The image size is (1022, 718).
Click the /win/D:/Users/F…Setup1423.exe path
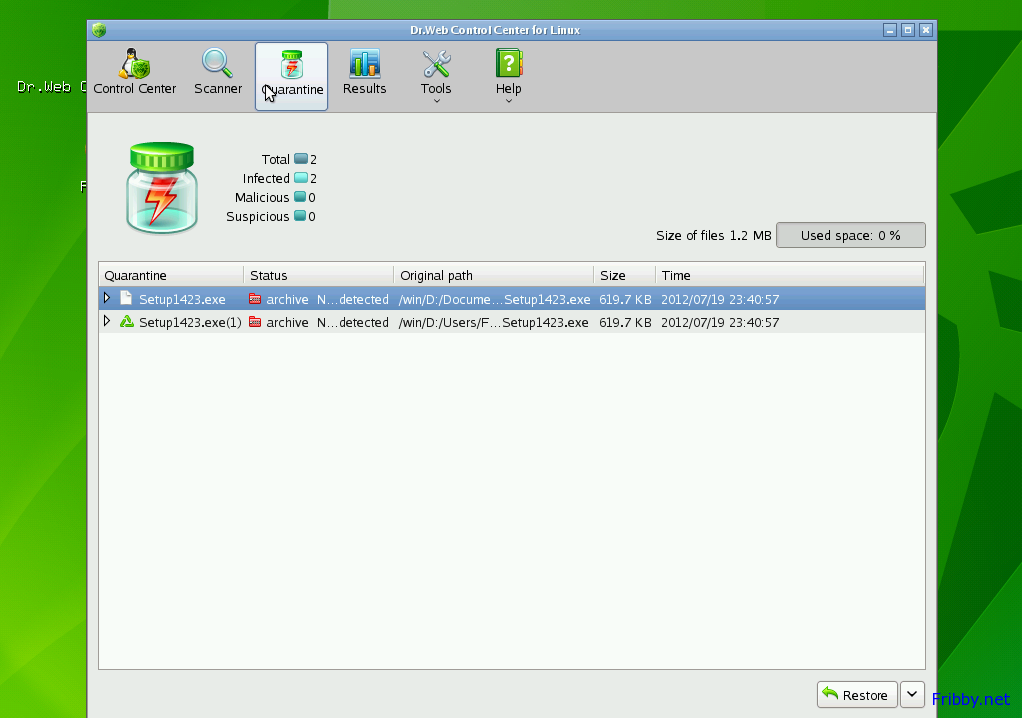493,323
